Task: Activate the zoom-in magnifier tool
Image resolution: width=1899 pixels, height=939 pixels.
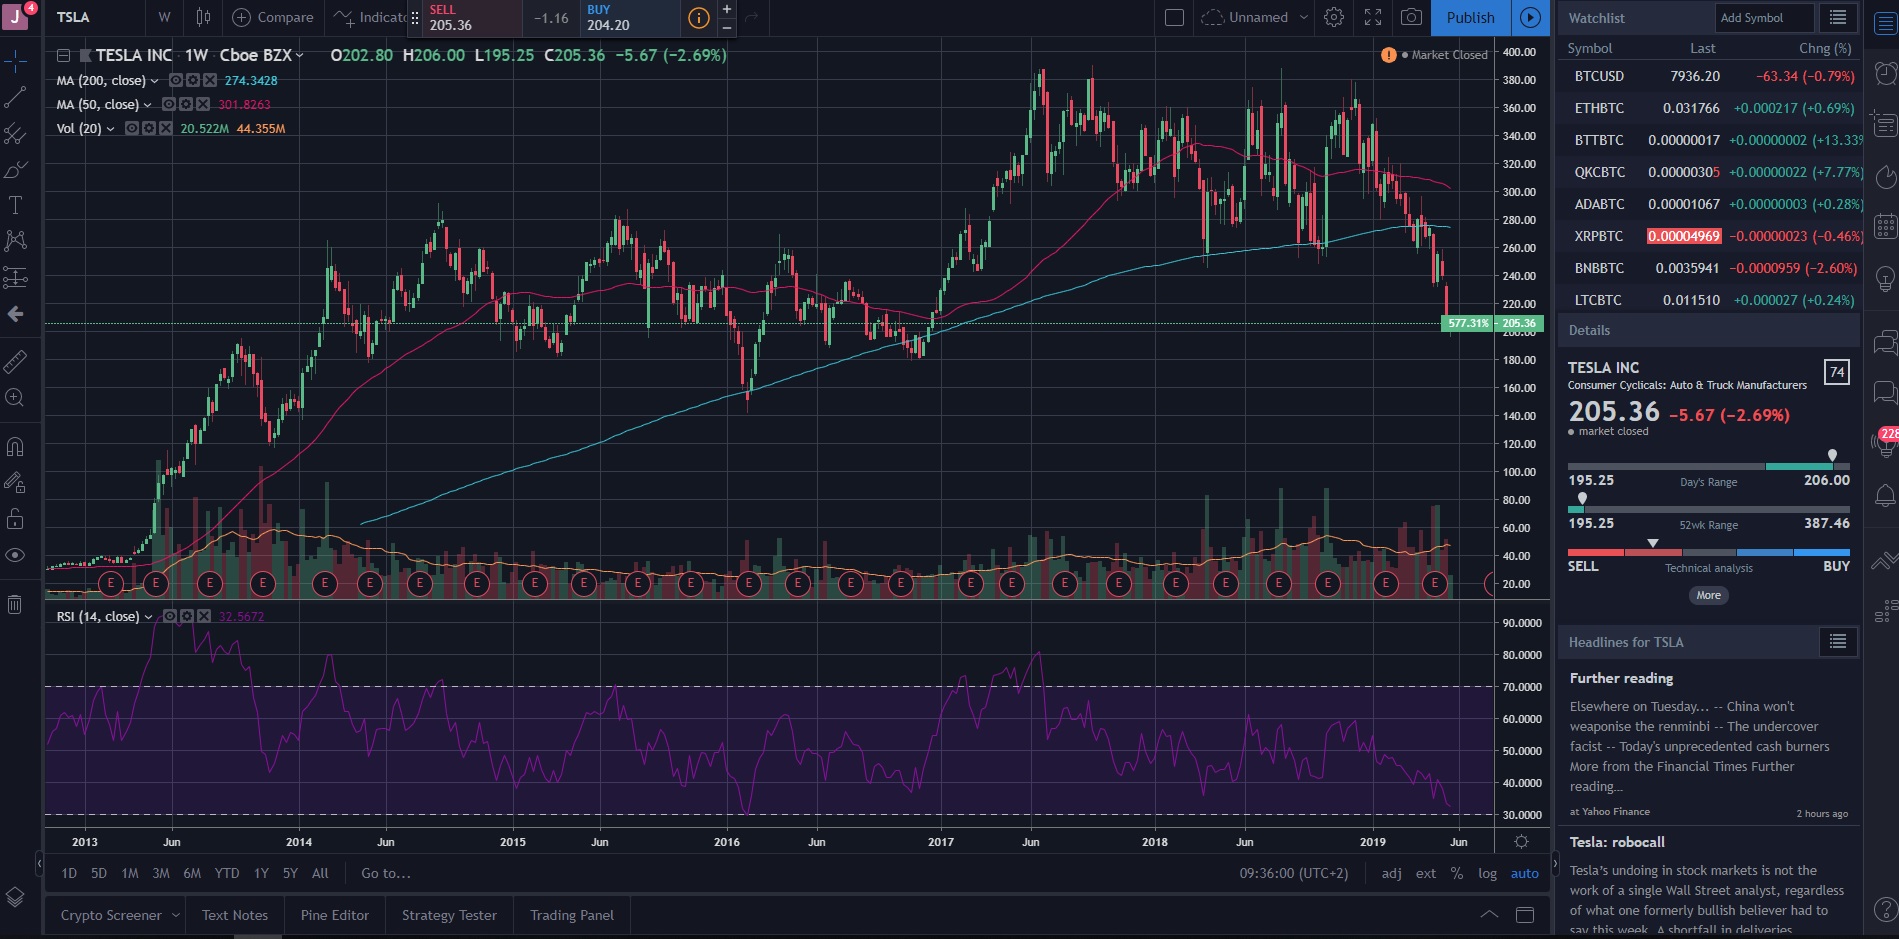Action: [15, 398]
